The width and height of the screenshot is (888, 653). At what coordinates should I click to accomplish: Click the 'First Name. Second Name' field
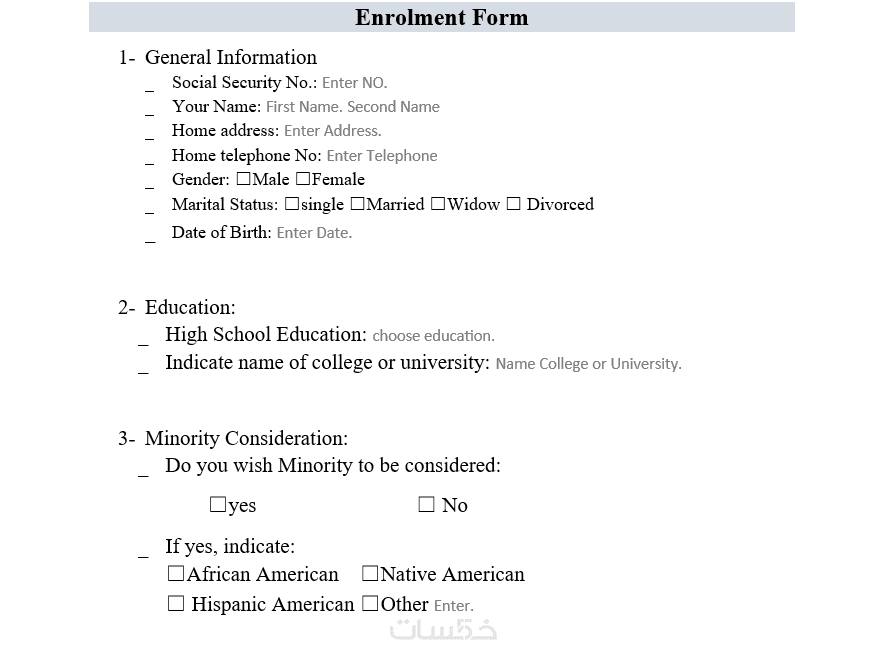[x=352, y=107]
